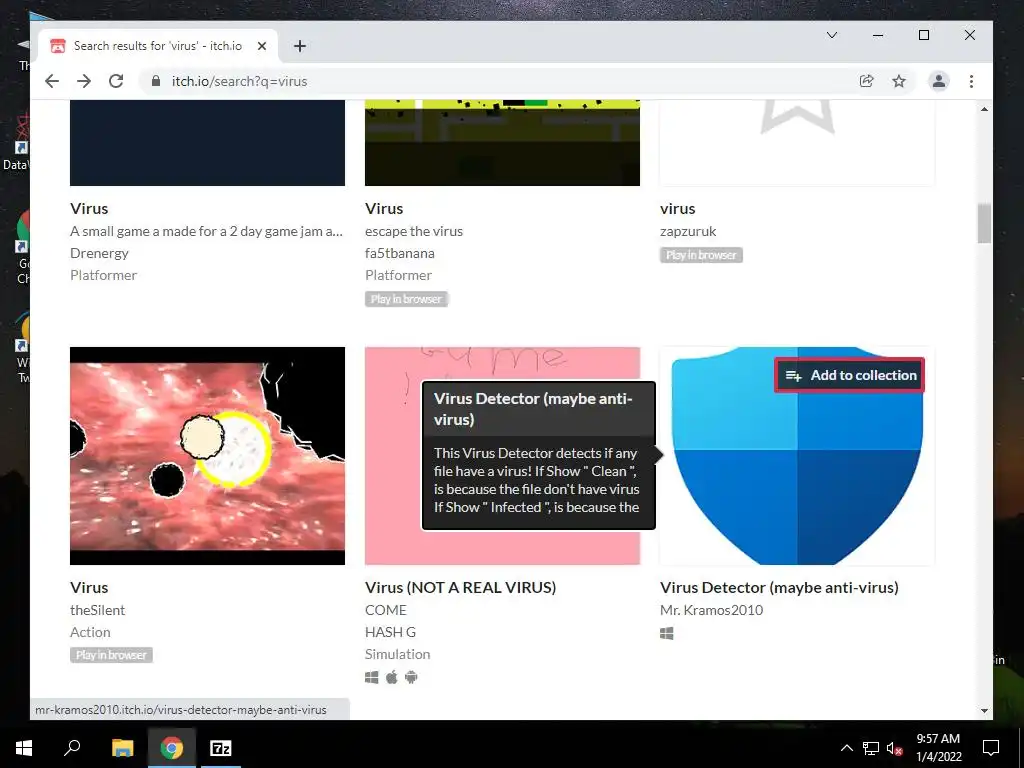Open theSilent's Virus game title link

pyautogui.click(x=89, y=587)
